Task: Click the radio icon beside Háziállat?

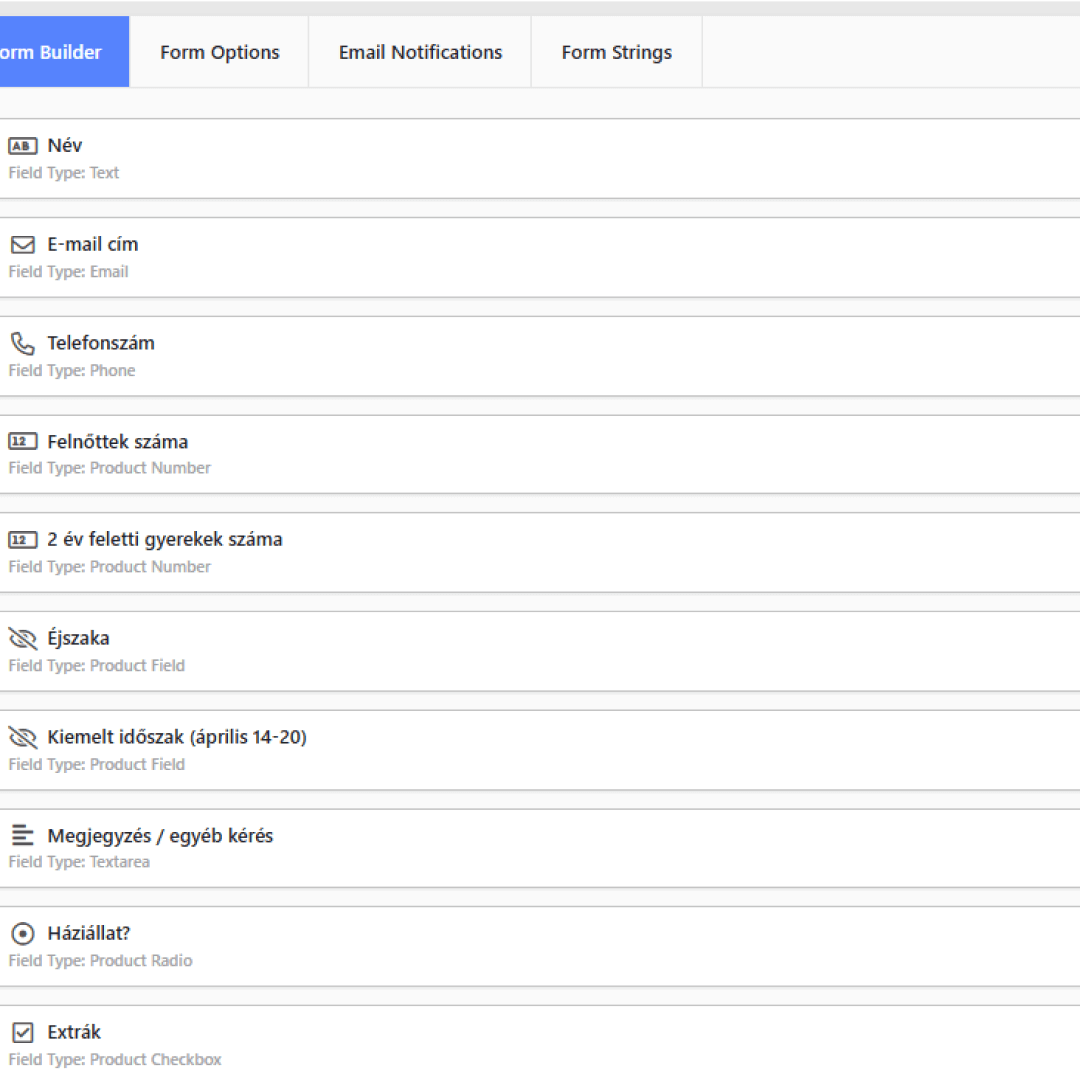Action: pos(22,934)
